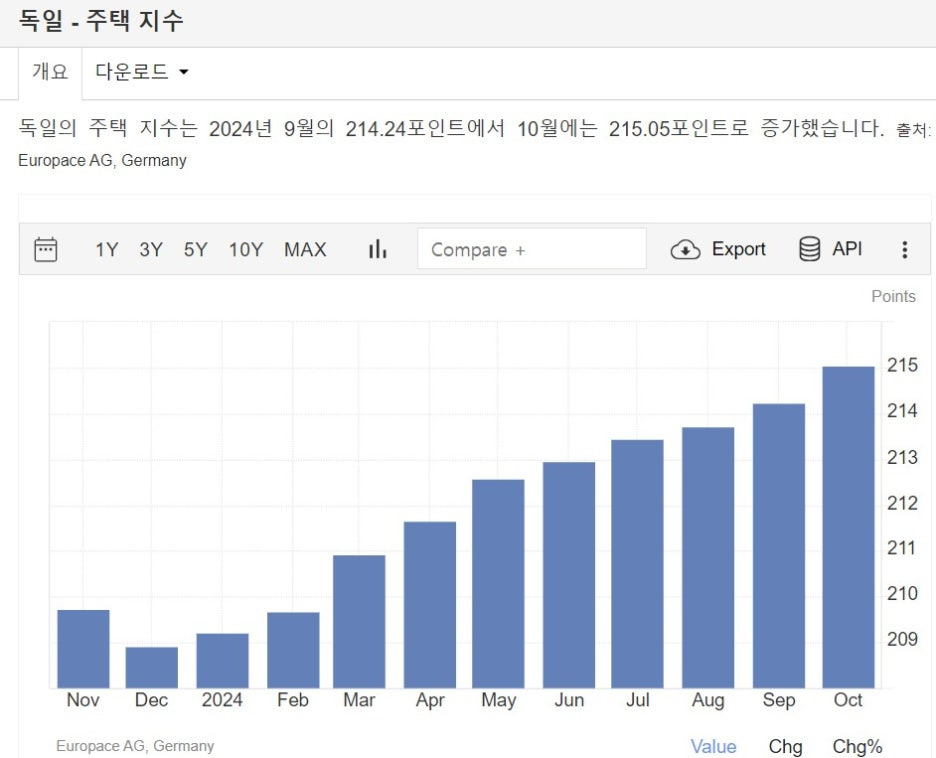Viewport: 936px width, 758px height.
Task: Click the API database icon
Action: point(809,249)
